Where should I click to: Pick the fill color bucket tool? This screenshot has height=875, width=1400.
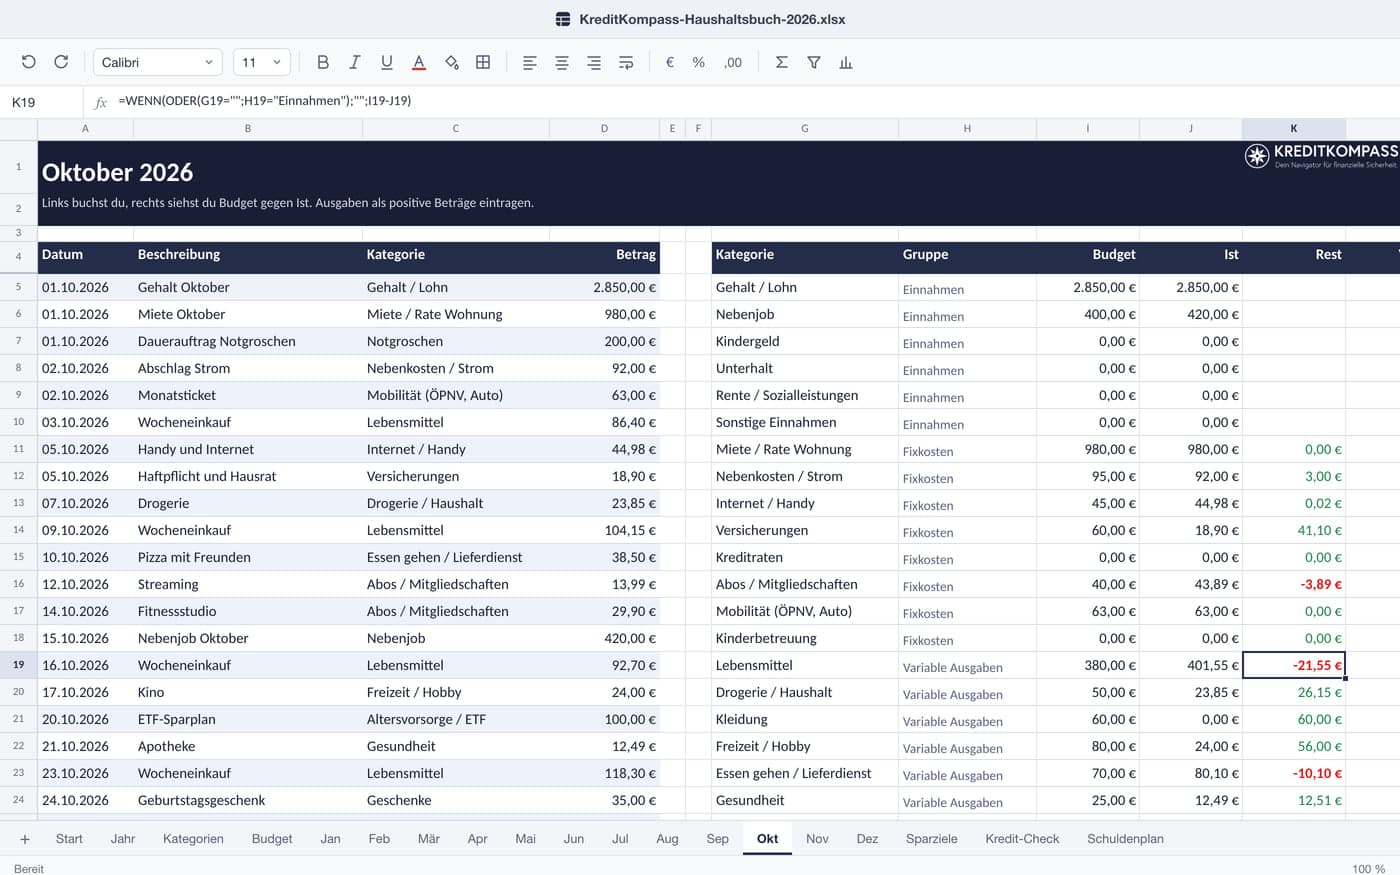pos(451,62)
